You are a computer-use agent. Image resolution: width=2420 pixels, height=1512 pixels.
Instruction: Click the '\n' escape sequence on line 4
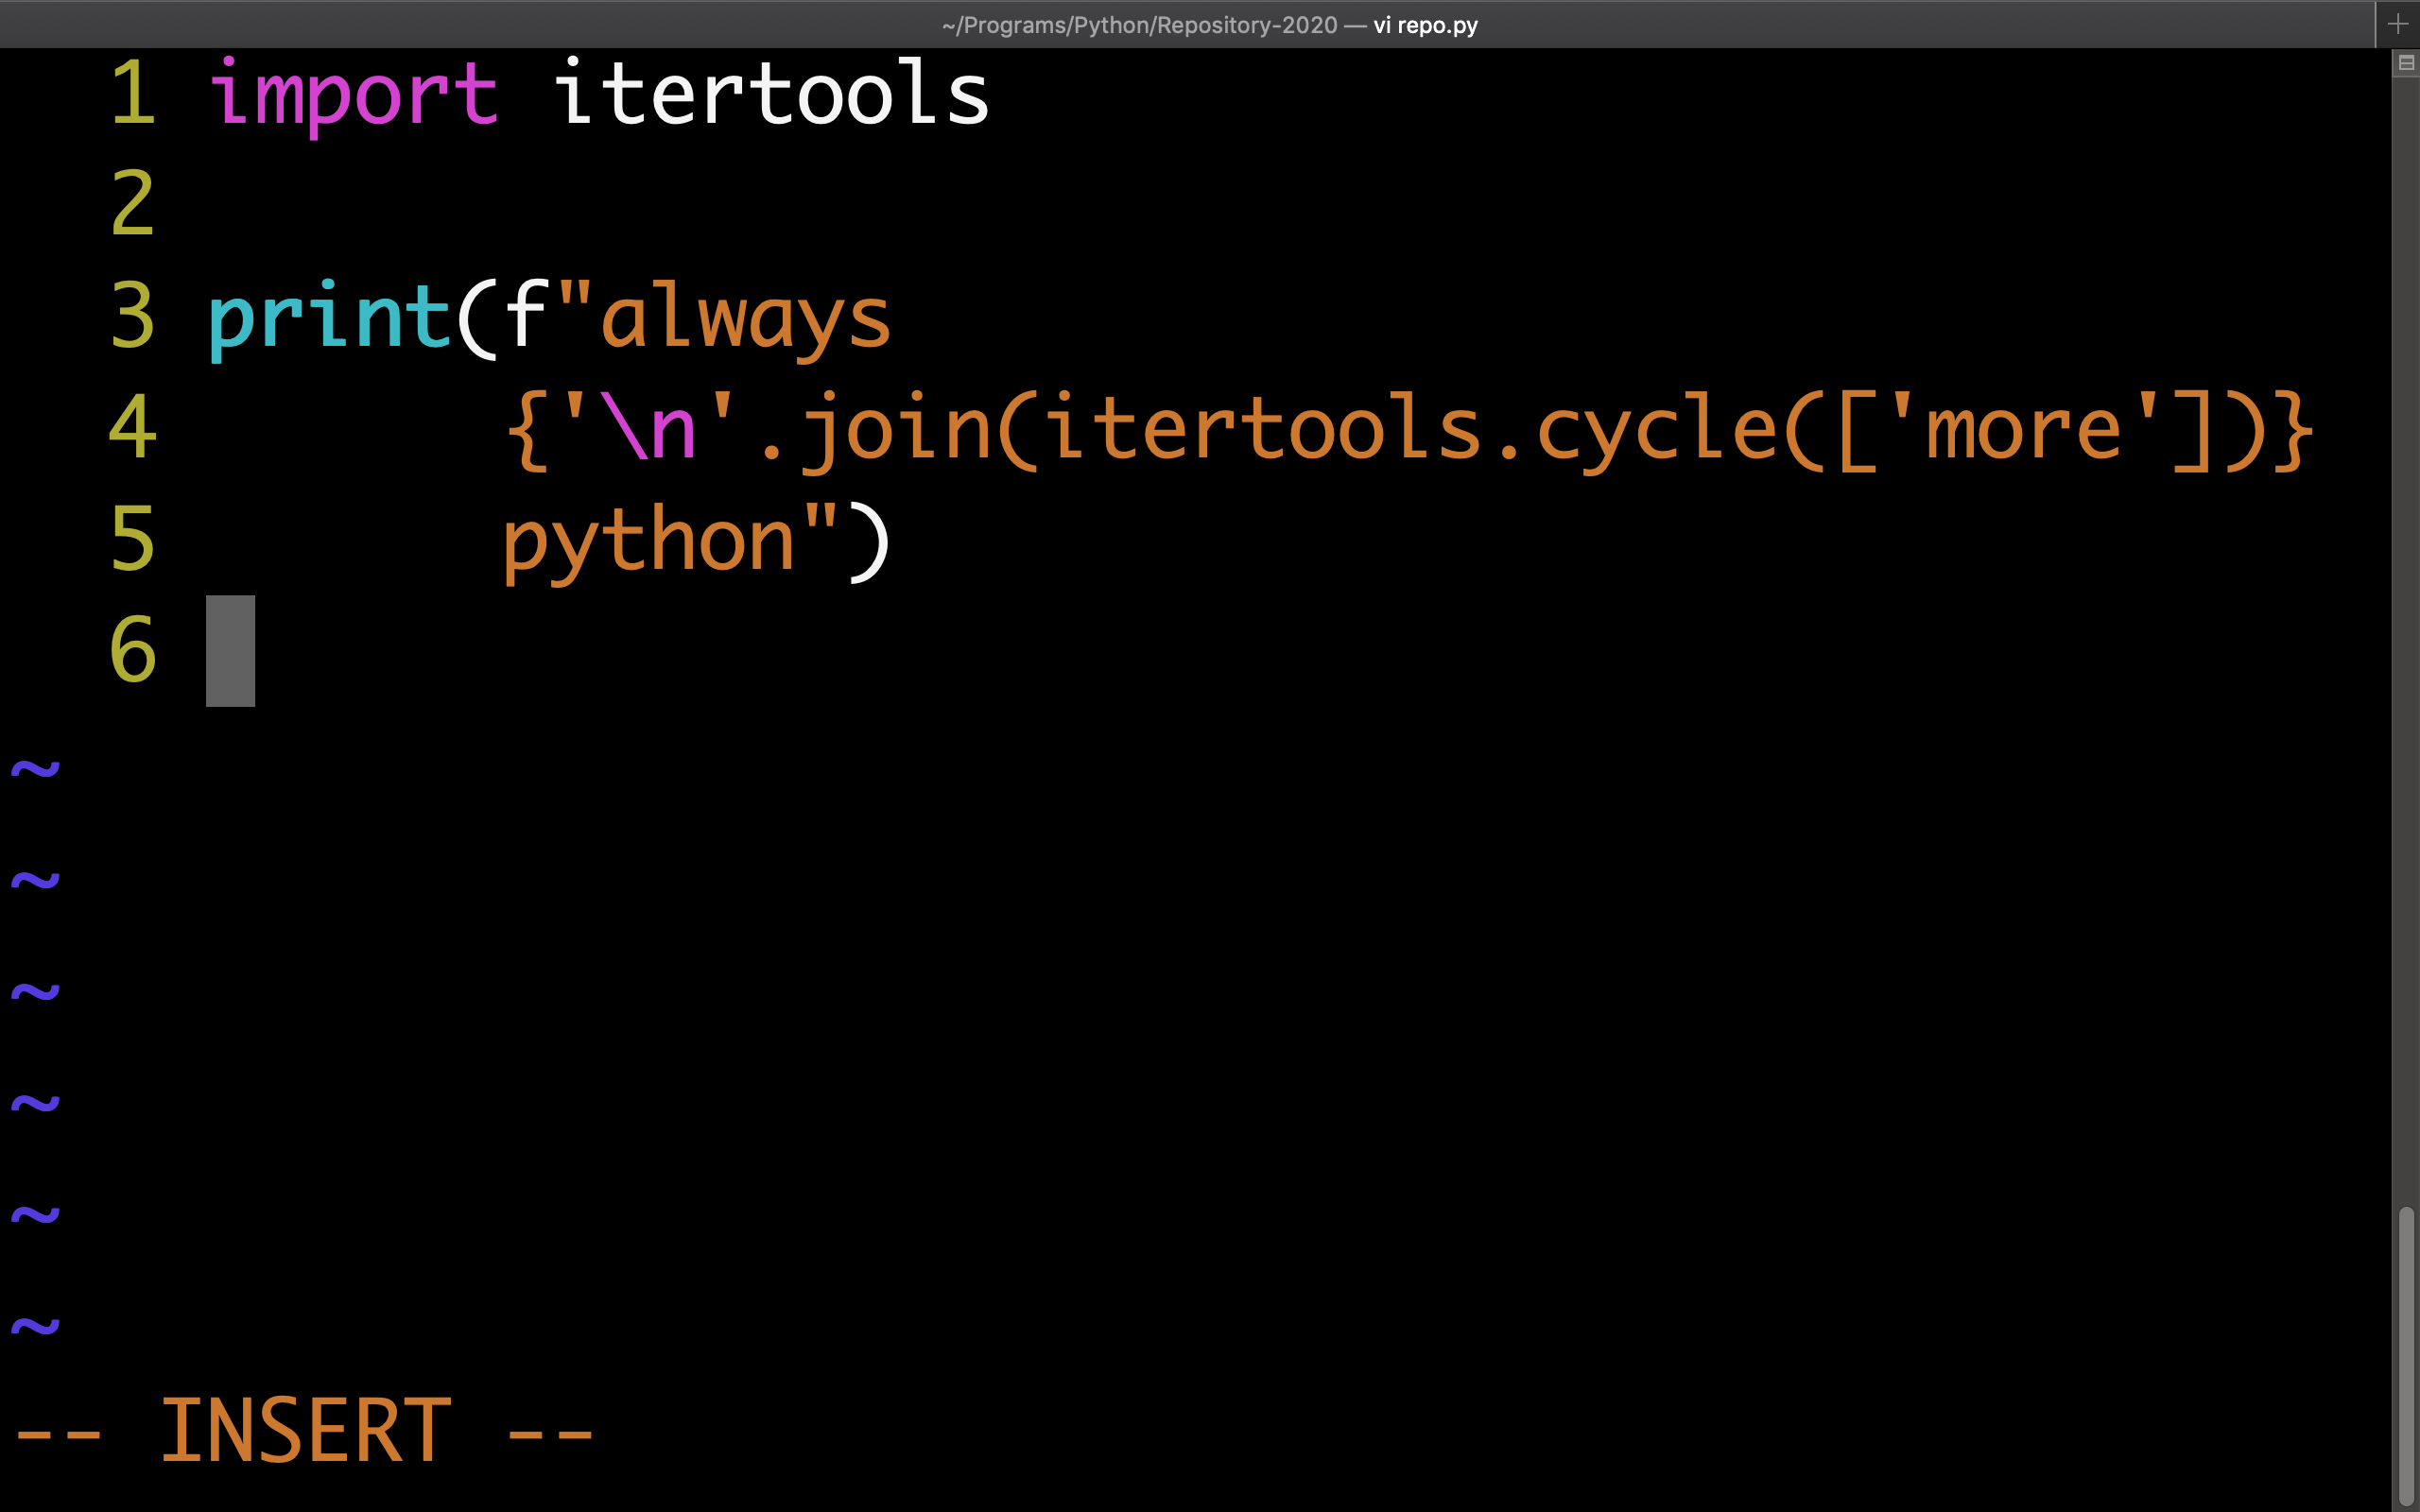(x=648, y=430)
